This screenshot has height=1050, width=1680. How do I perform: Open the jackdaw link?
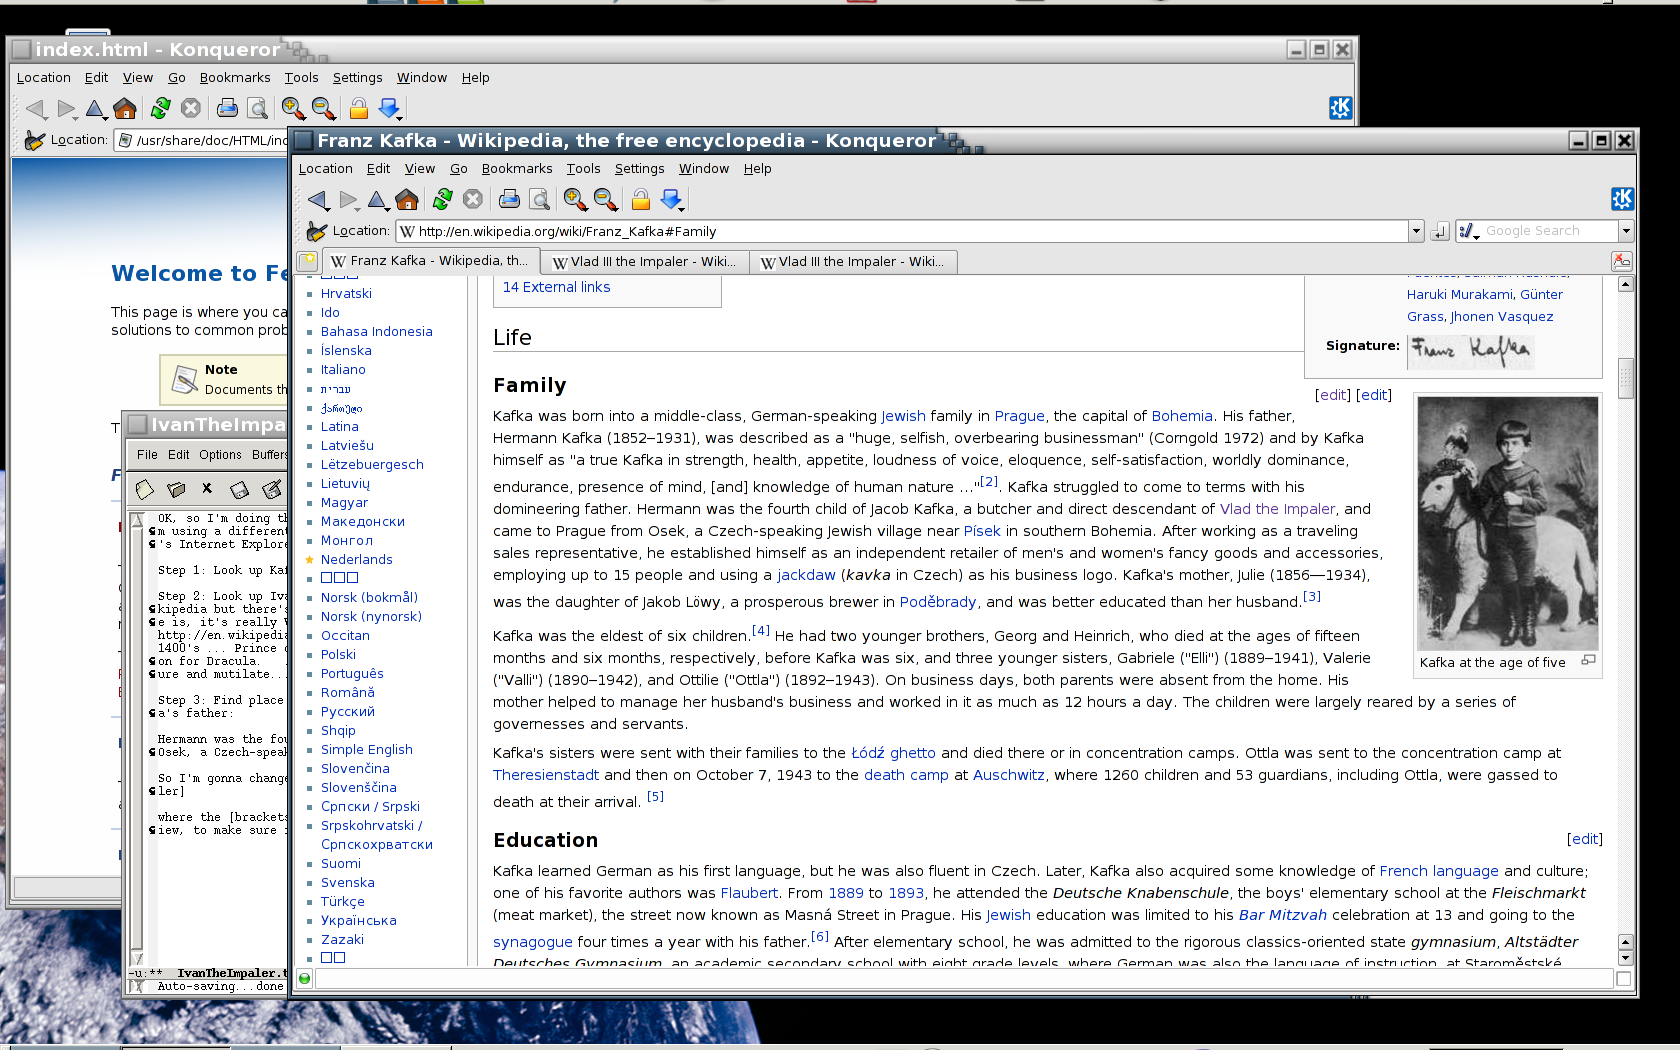(806, 575)
